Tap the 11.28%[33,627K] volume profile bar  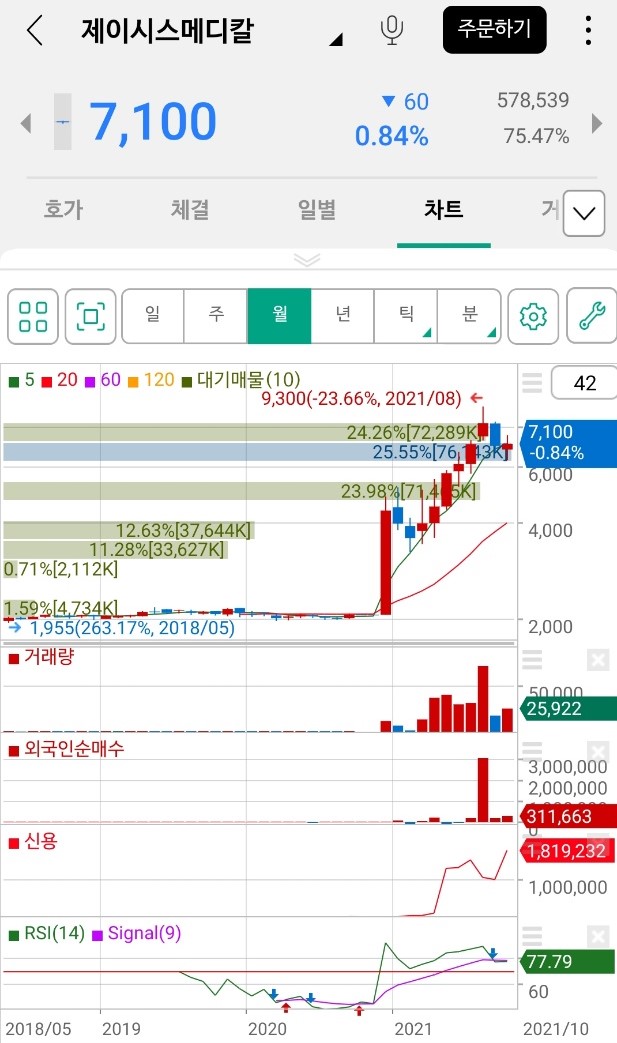115,549
